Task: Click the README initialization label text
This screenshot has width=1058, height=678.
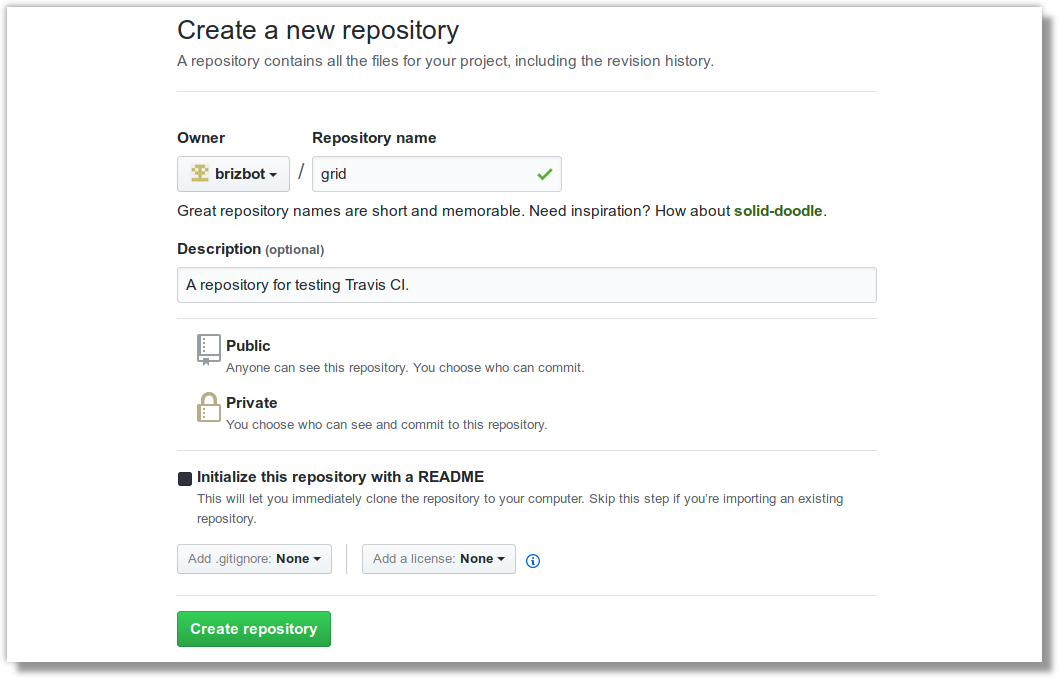Action: (x=340, y=477)
